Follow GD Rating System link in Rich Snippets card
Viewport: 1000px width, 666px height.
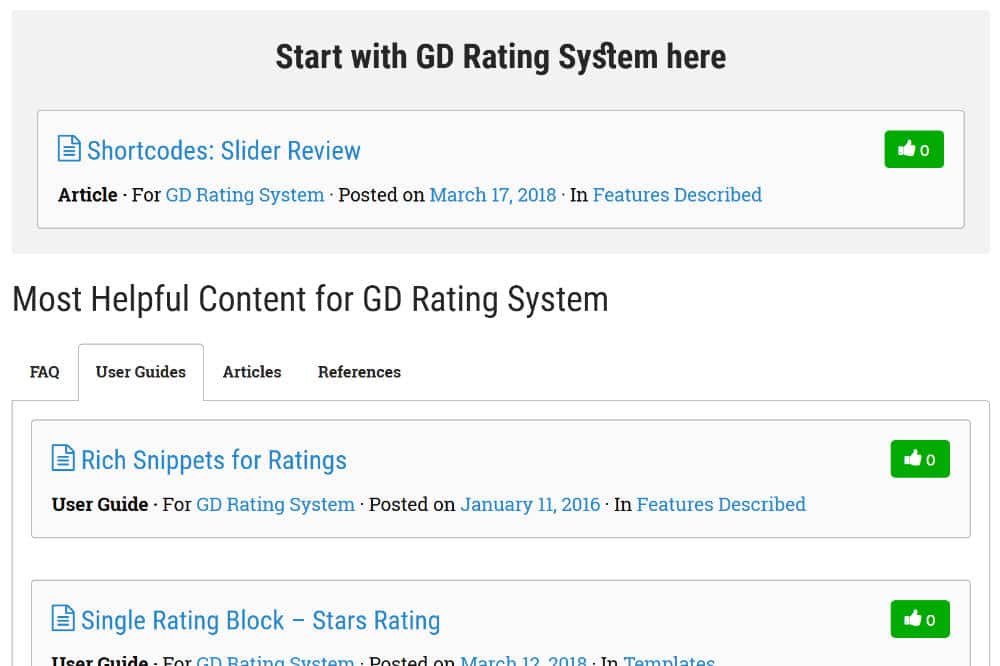276,504
